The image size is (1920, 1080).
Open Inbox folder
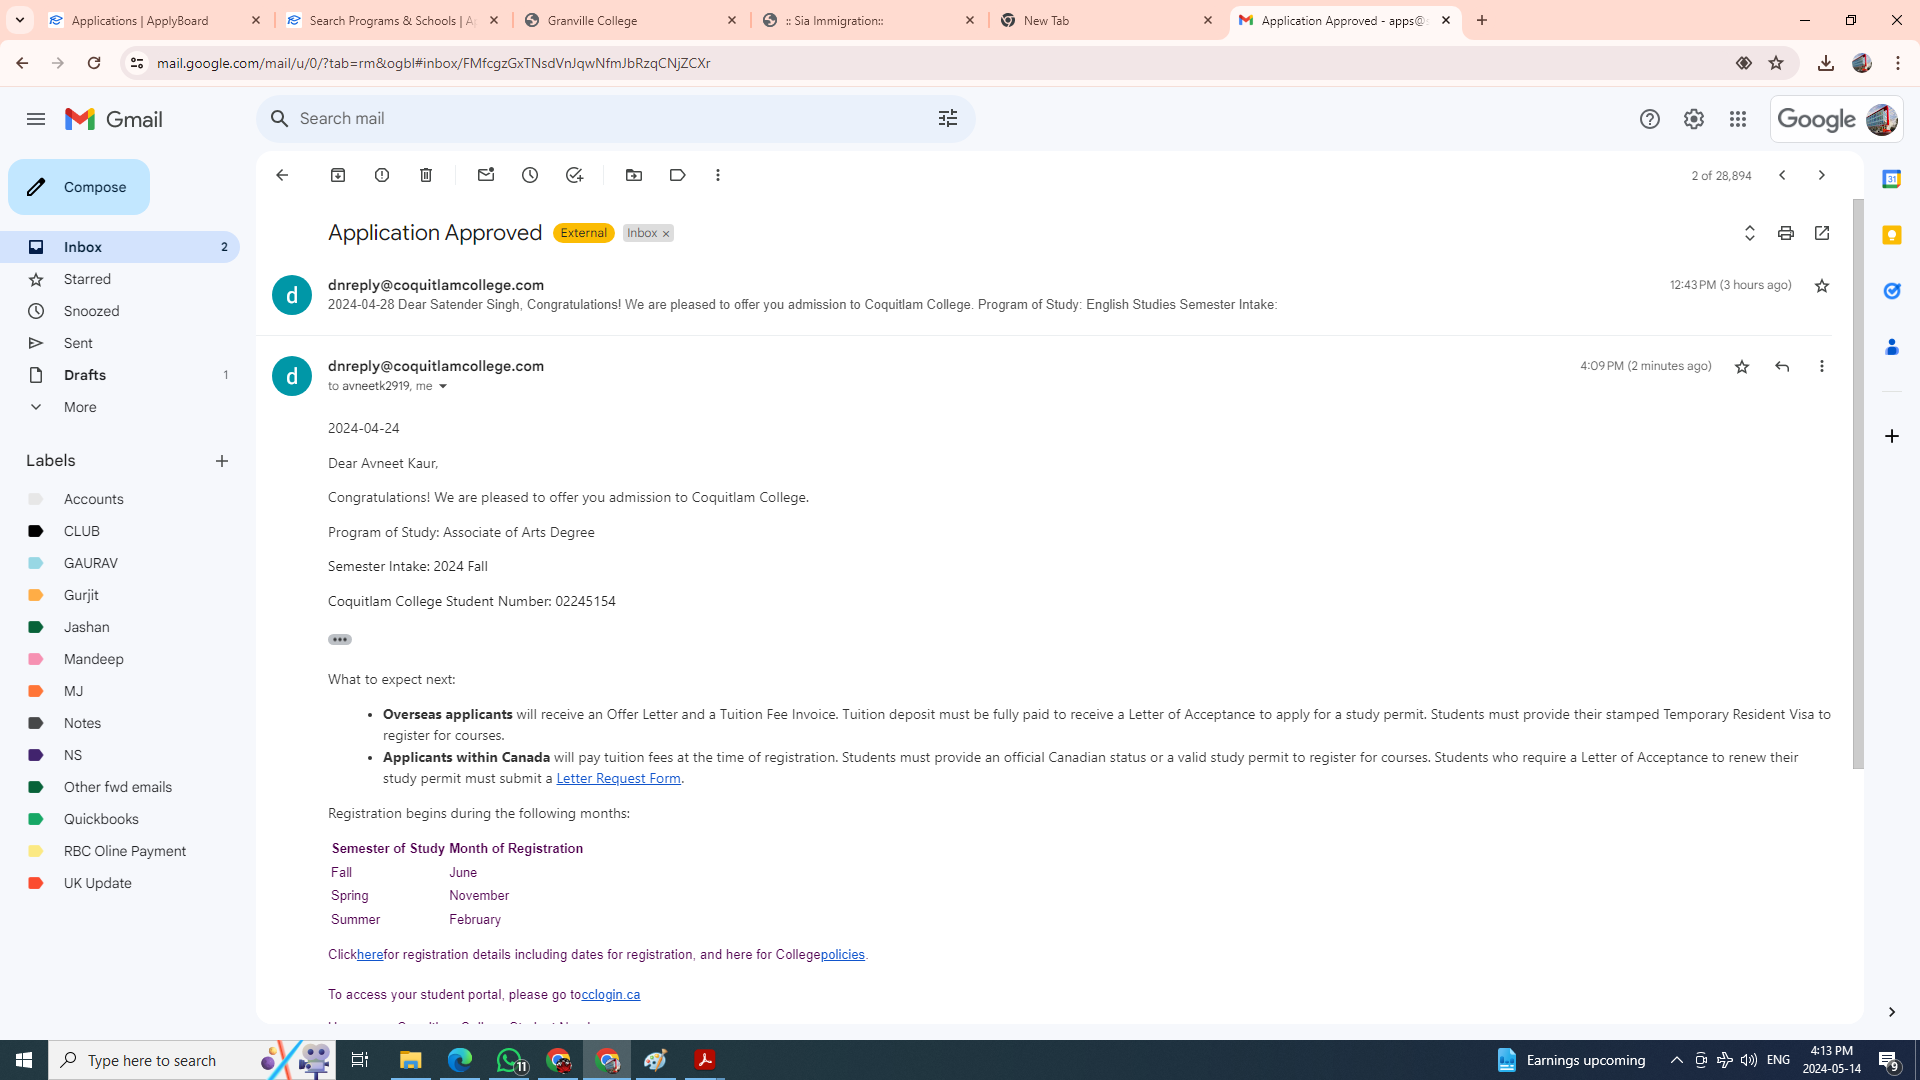[120, 247]
